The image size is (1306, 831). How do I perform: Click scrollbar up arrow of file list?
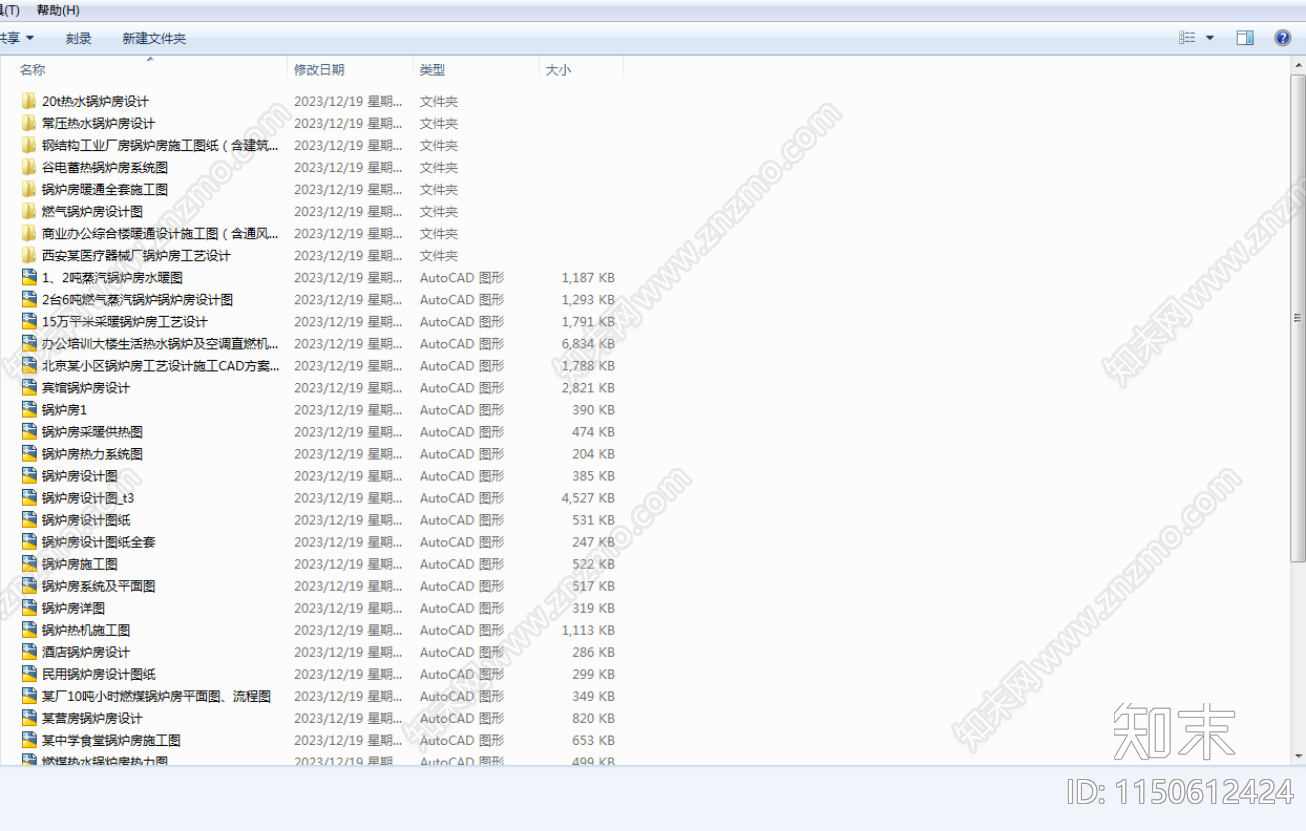pos(1298,65)
